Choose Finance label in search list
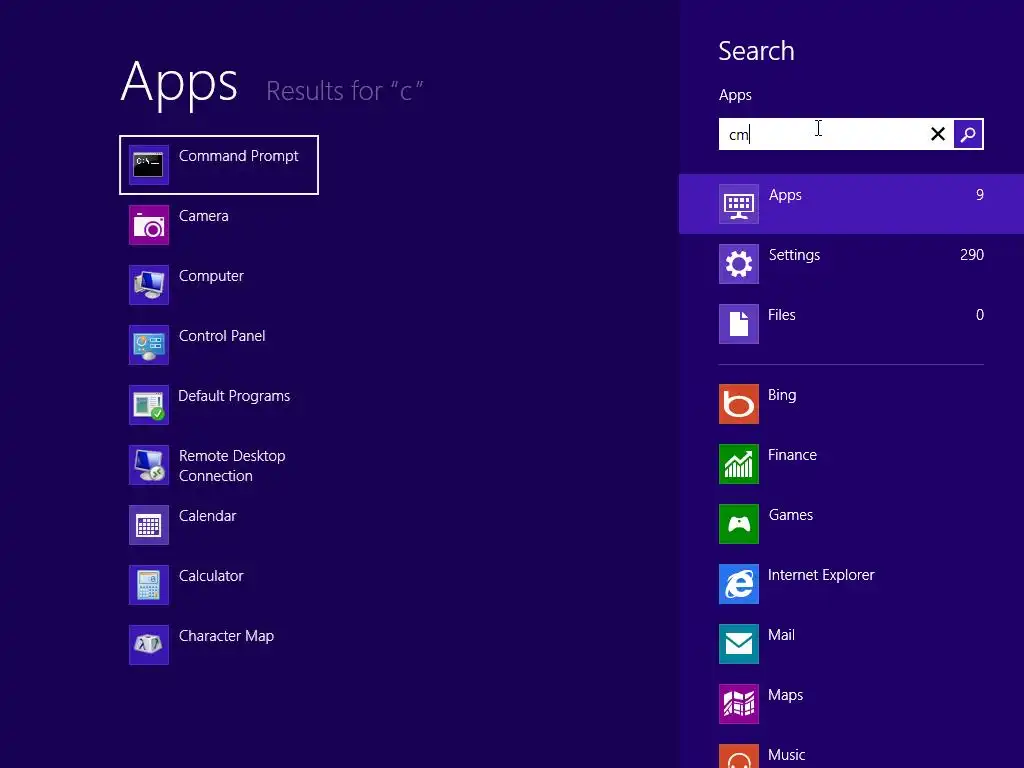 (792, 455)
